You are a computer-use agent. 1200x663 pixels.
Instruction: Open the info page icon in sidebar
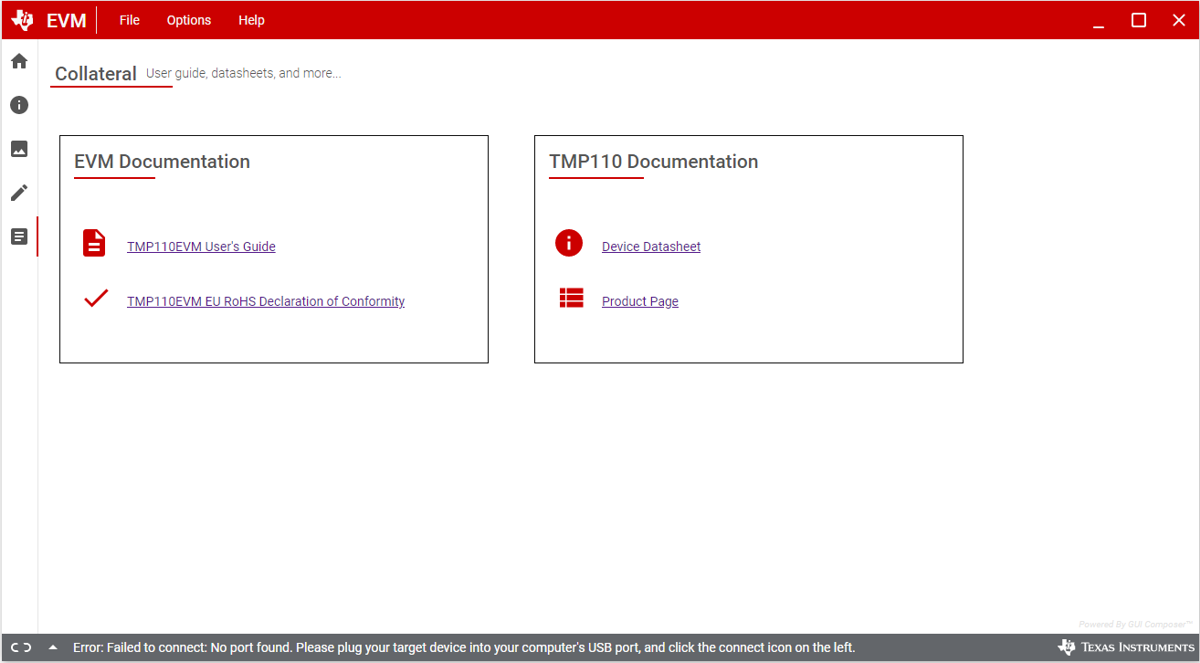(19, 105)
